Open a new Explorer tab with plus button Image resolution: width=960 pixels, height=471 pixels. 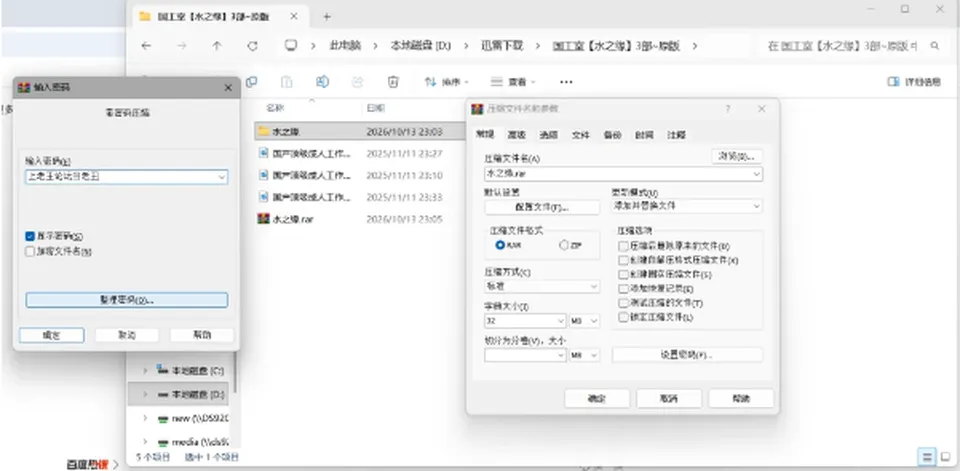click(x=326, y=17)
